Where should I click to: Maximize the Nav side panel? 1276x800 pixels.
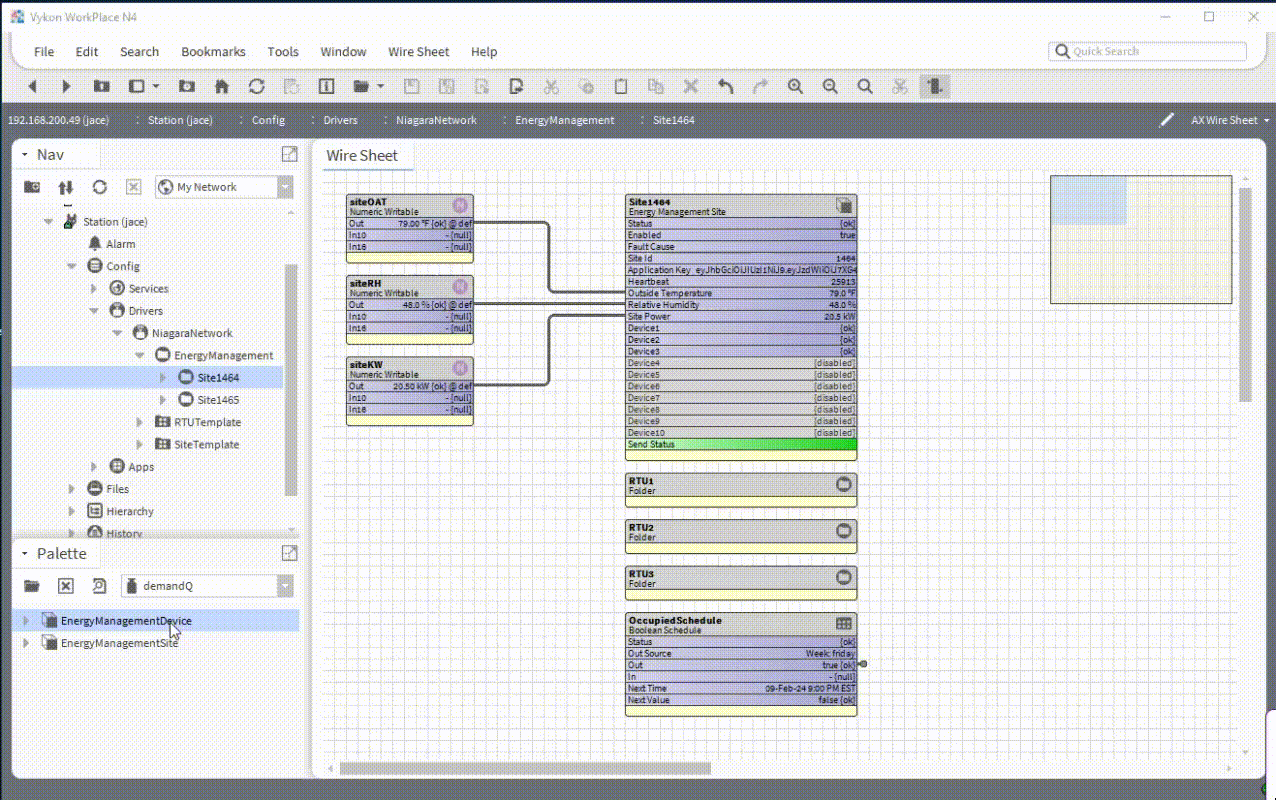pyautogui.click(x=289, y=154)
